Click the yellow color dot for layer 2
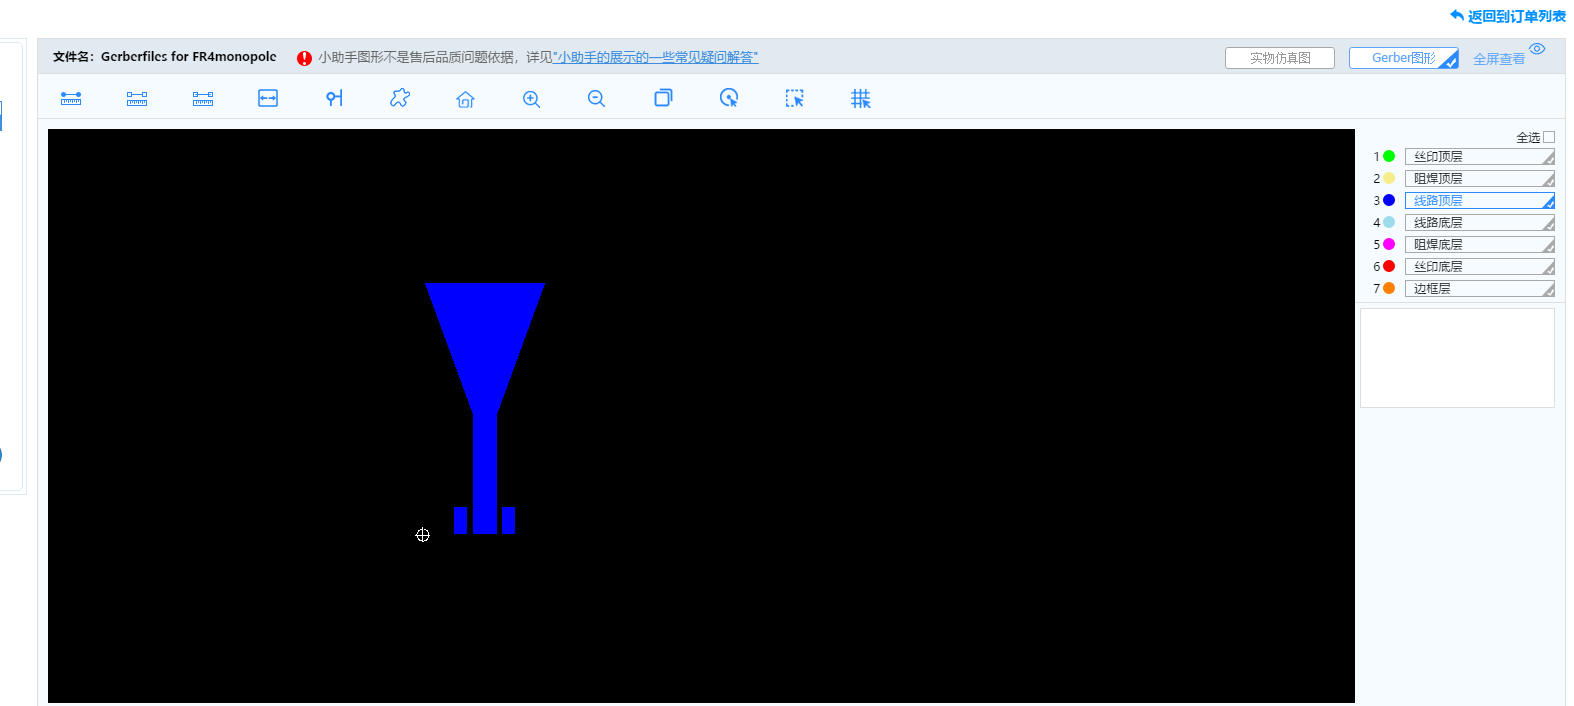 click(x=1389, y=178)
